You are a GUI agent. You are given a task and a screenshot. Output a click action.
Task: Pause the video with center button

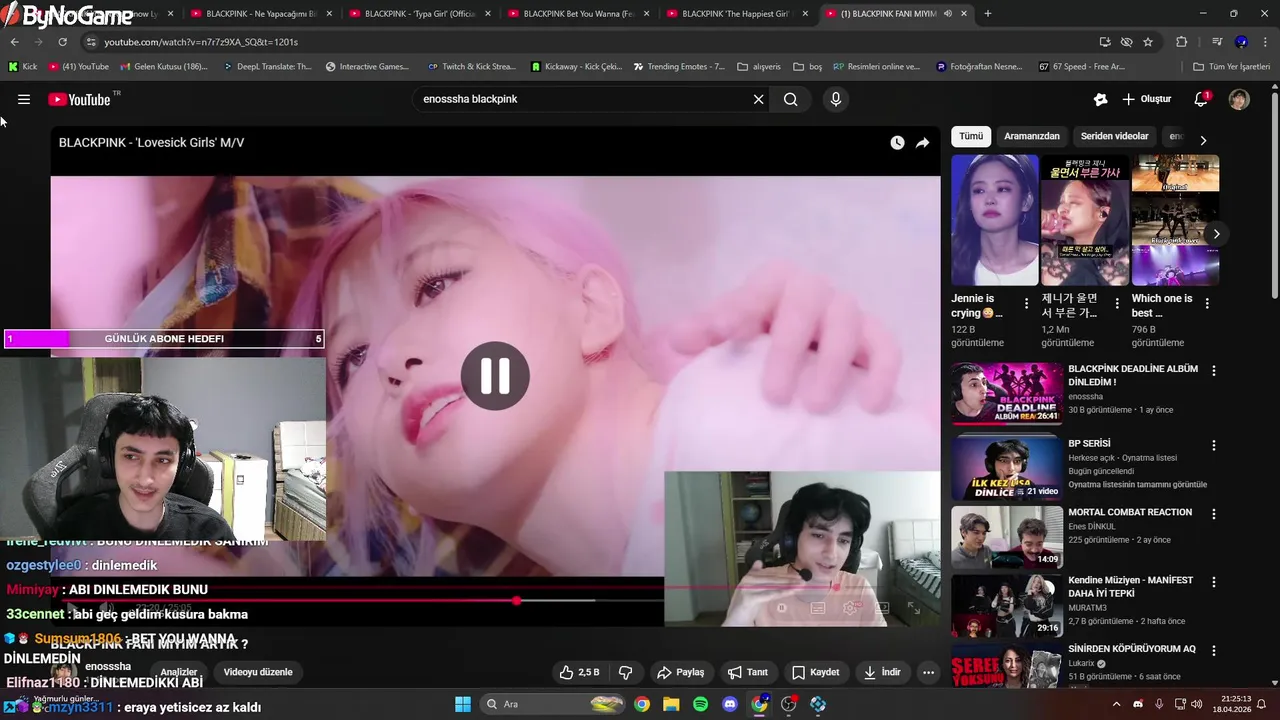point(495,376)
